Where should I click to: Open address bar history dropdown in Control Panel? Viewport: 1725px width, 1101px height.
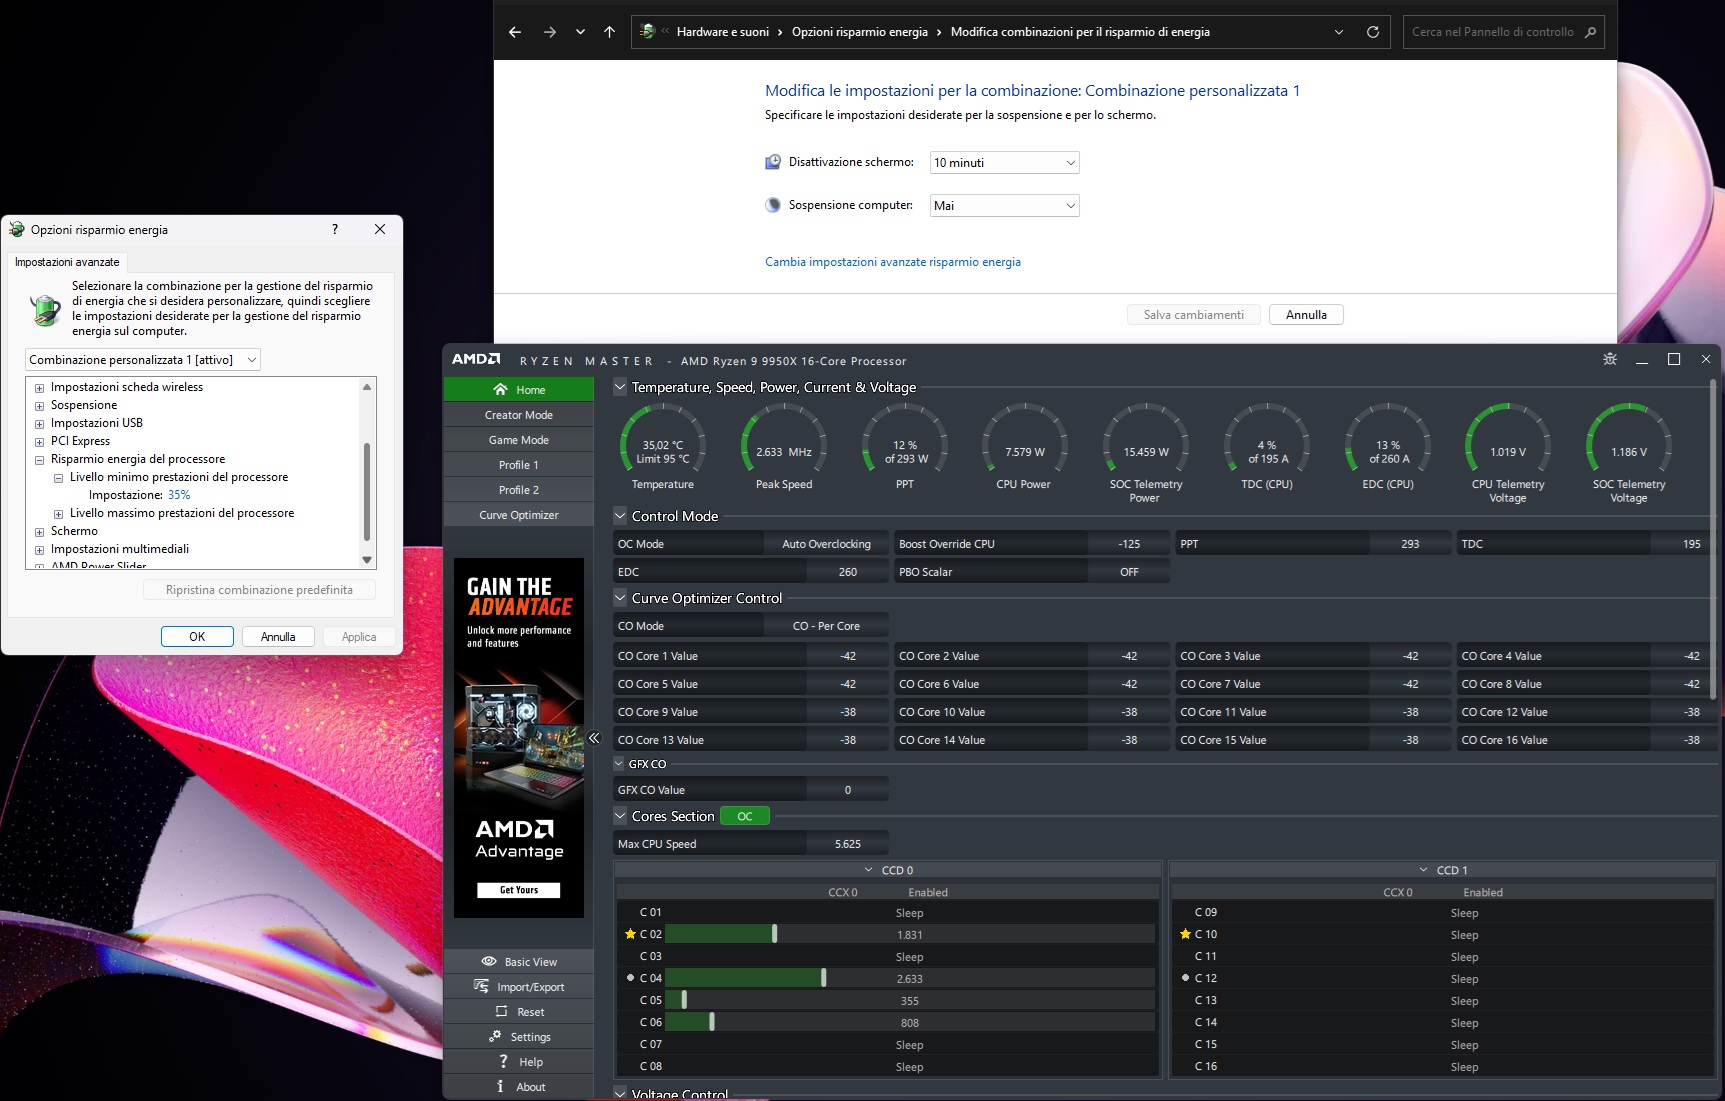[x=1339, y=32]
